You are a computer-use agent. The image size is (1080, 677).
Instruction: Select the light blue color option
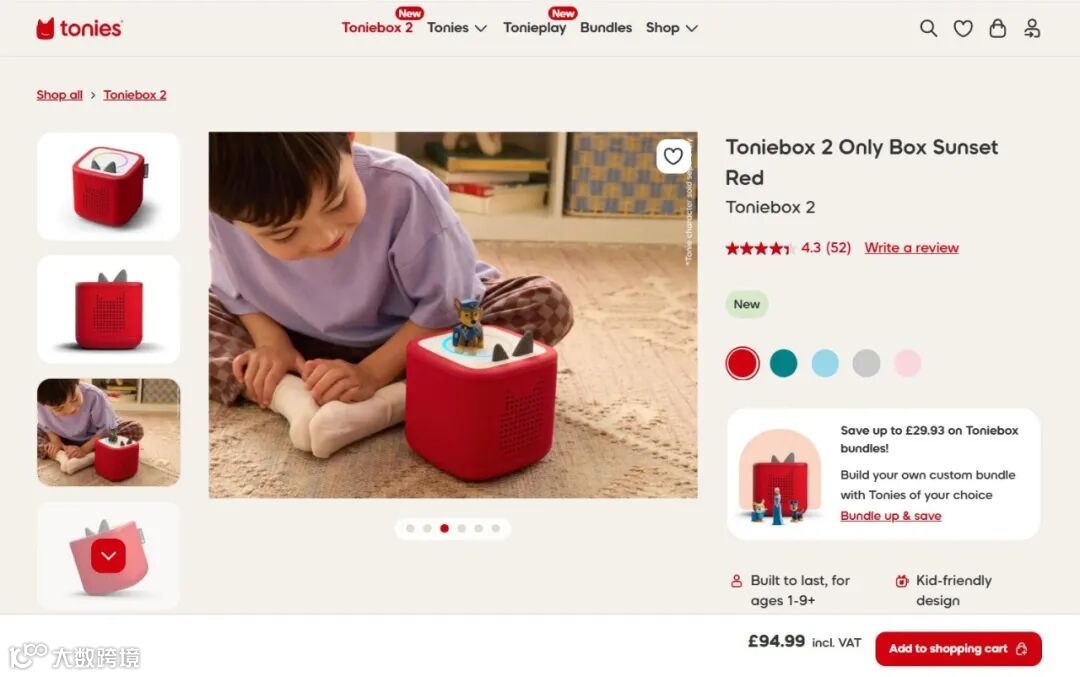coord(824,363)
